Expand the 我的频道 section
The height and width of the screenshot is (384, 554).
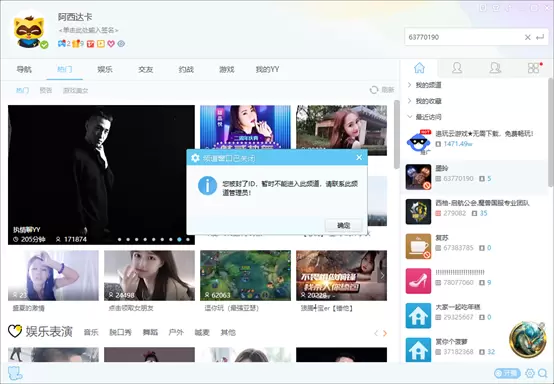(x=425, y=85)
